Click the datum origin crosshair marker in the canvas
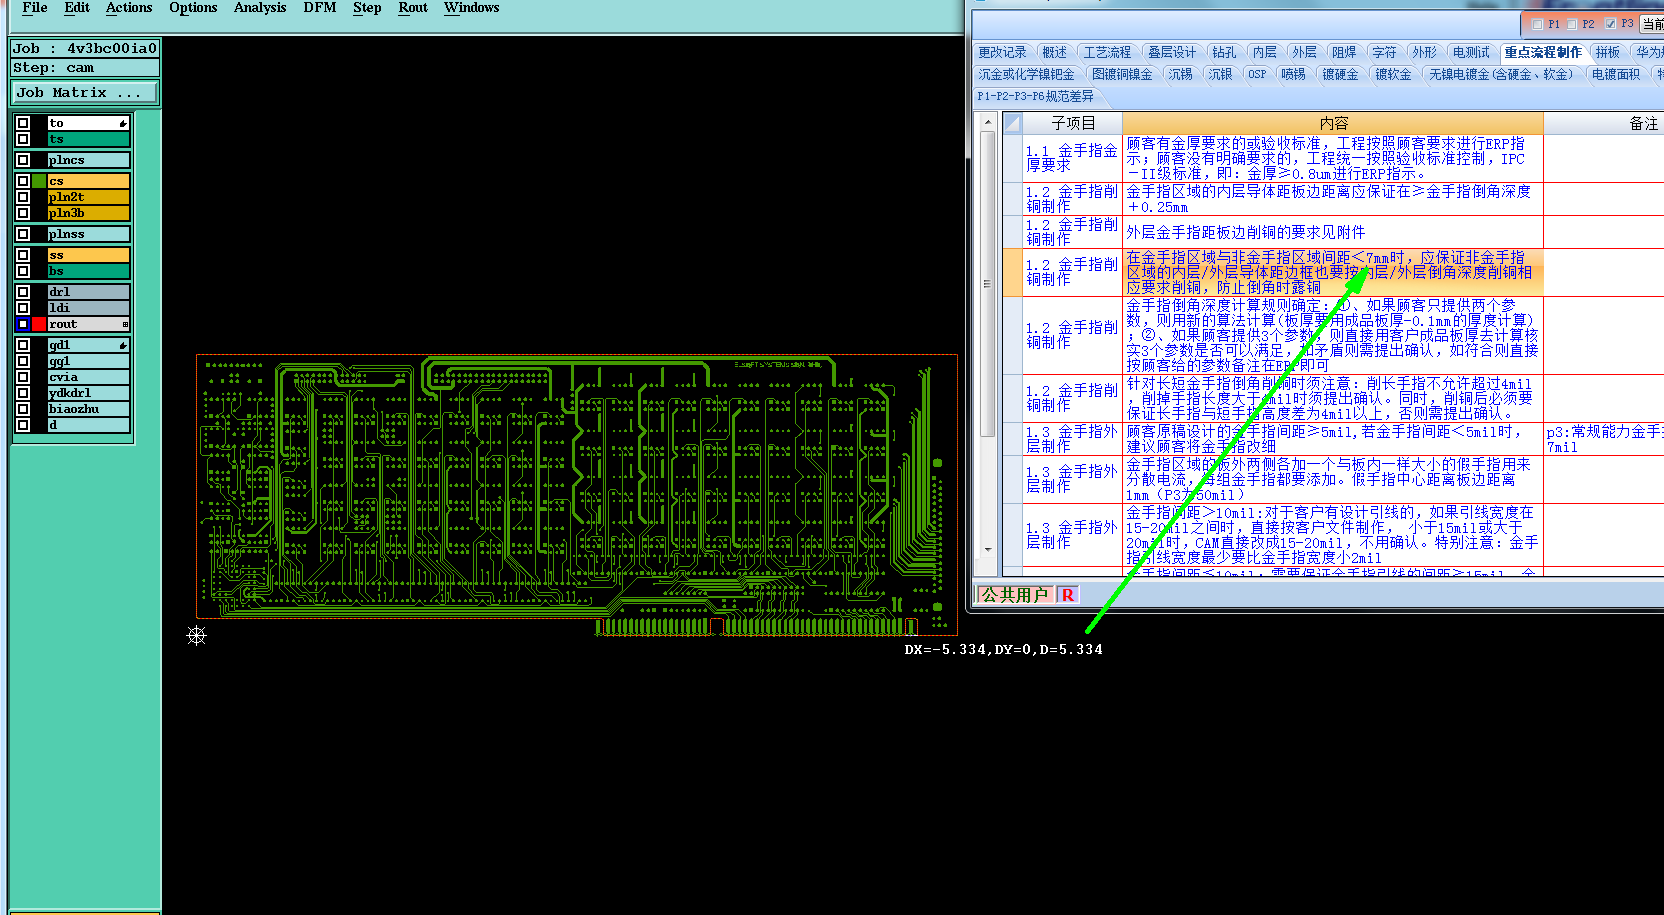This screenshot has width=1664, height=915. point(196,635)
